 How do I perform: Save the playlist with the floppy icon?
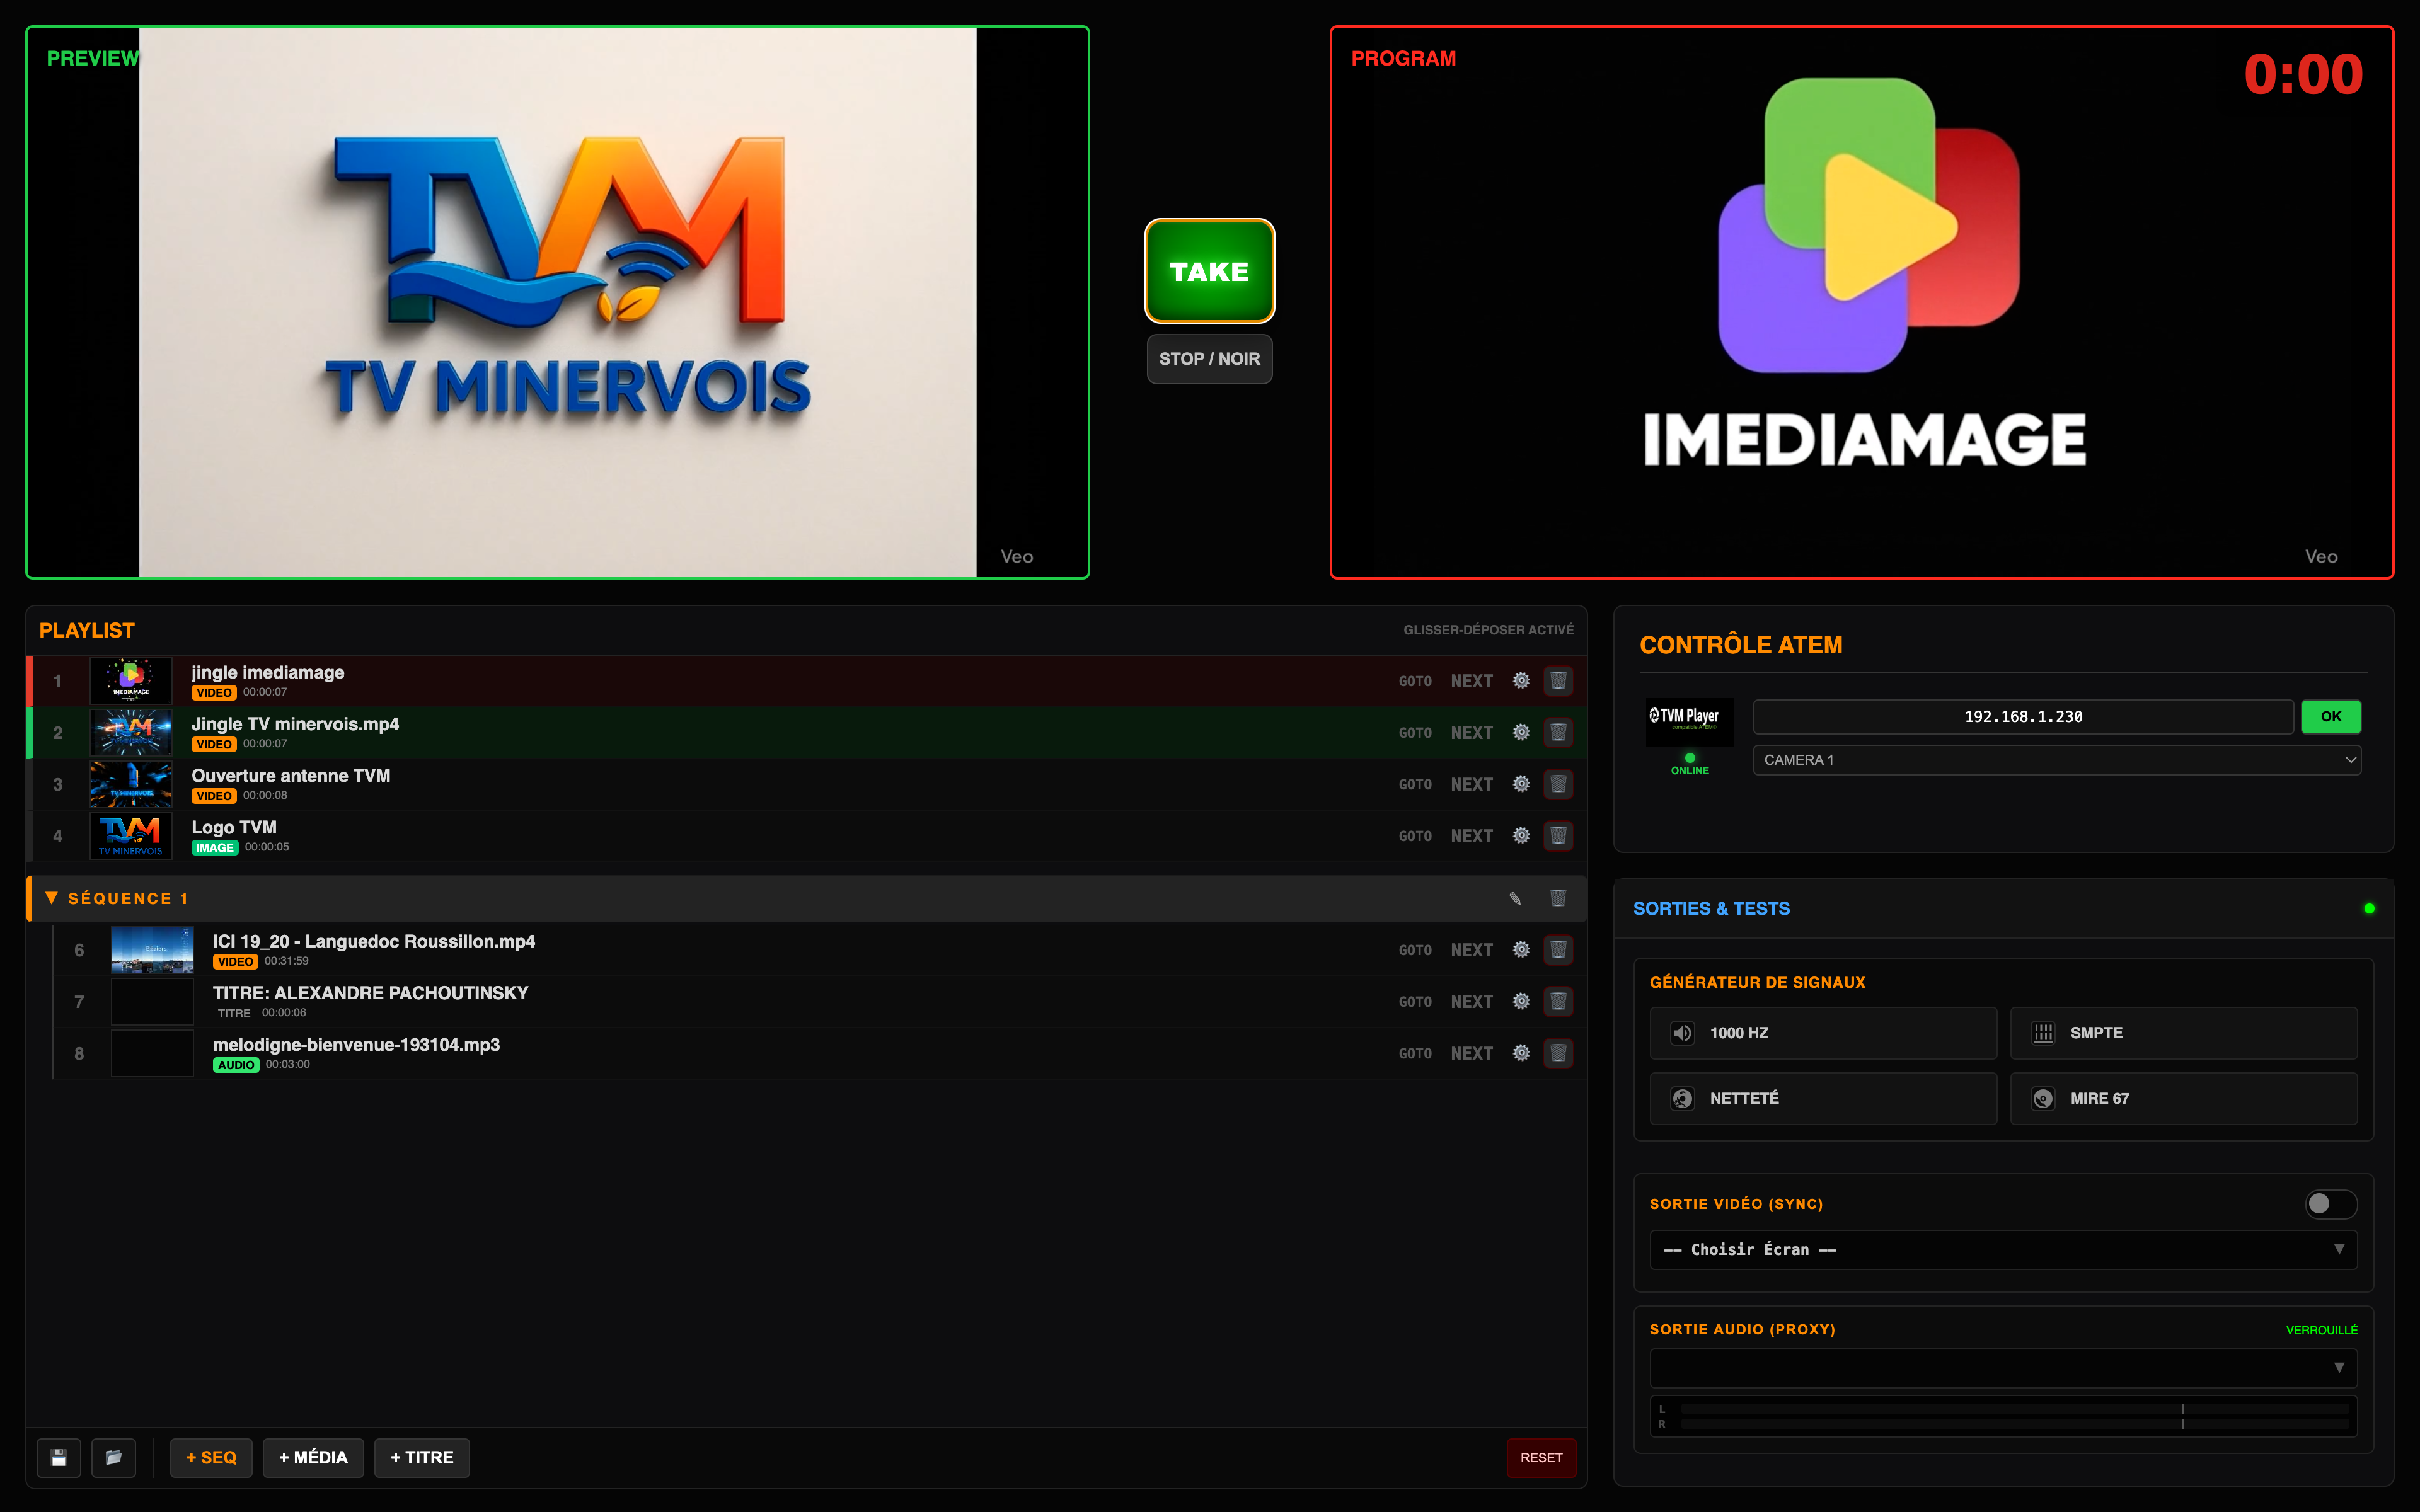[x=59, y=1458]
